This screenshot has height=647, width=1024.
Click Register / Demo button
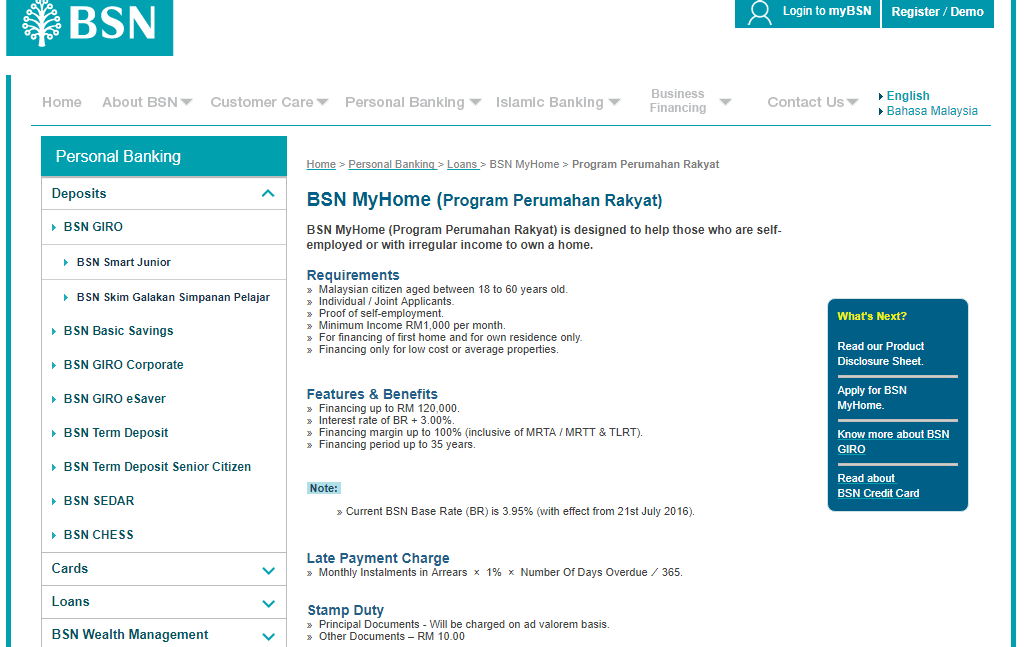coord(937,13)
